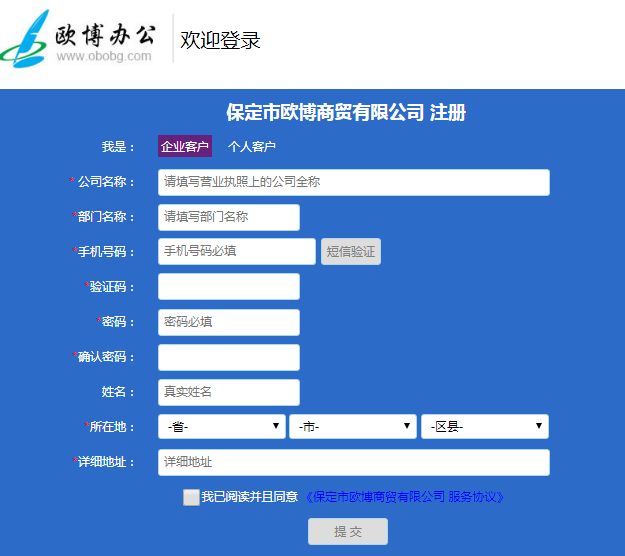Image resolution: width=625 pixels, height=556 pixels.
Task: Click the 短信验证 button
Action: pyautogui.click(x=351, y=251)
